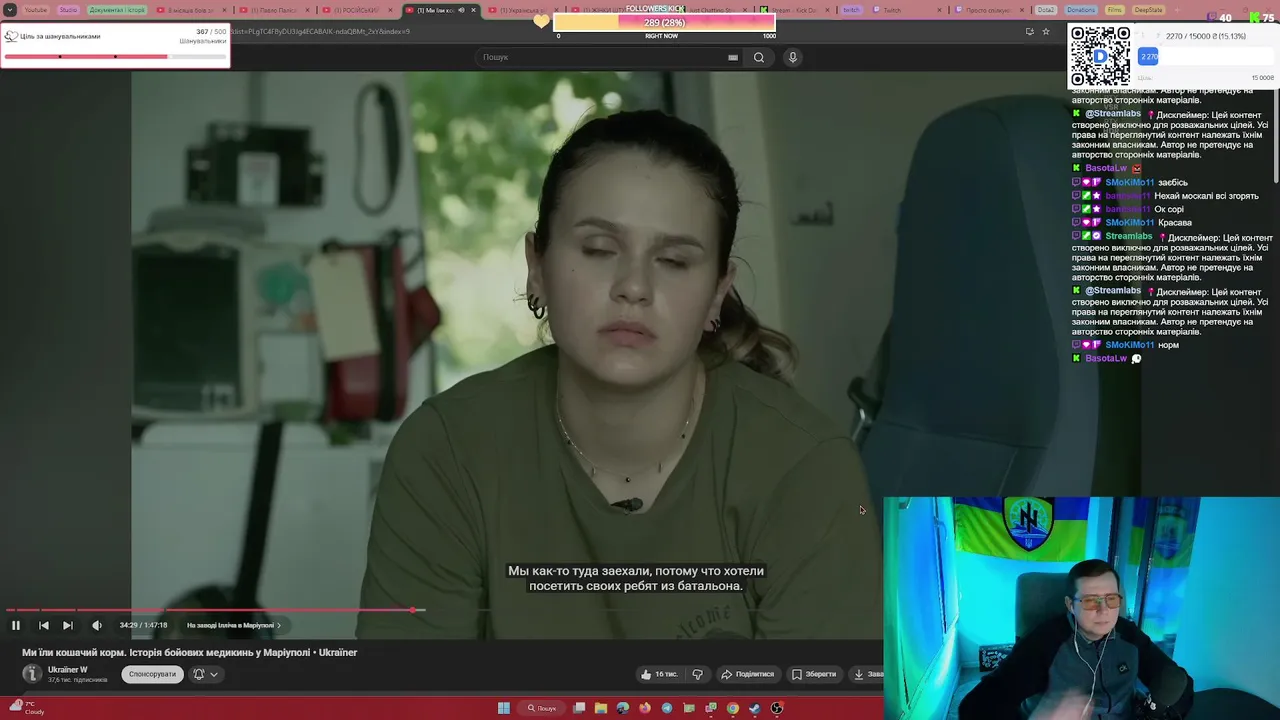Open the 'Документал і історія' tab group
Screen dimensions: 1280x720
(117, 10)
